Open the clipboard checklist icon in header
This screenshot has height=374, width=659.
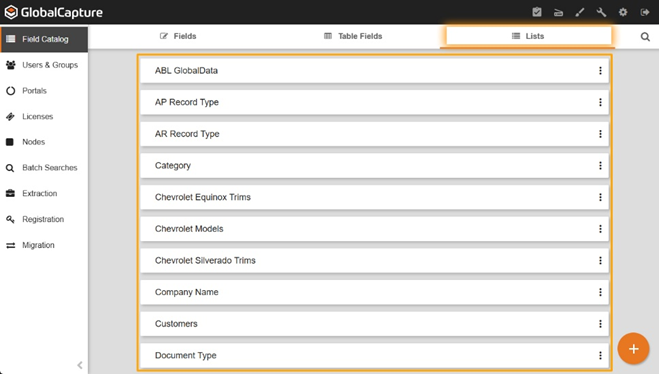coord(537,12)
